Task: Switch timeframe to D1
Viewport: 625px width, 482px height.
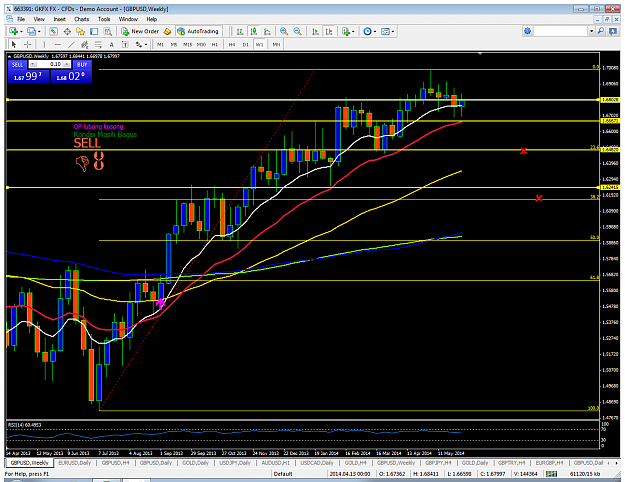Action: pyautogui.click(x=246, y=45)
